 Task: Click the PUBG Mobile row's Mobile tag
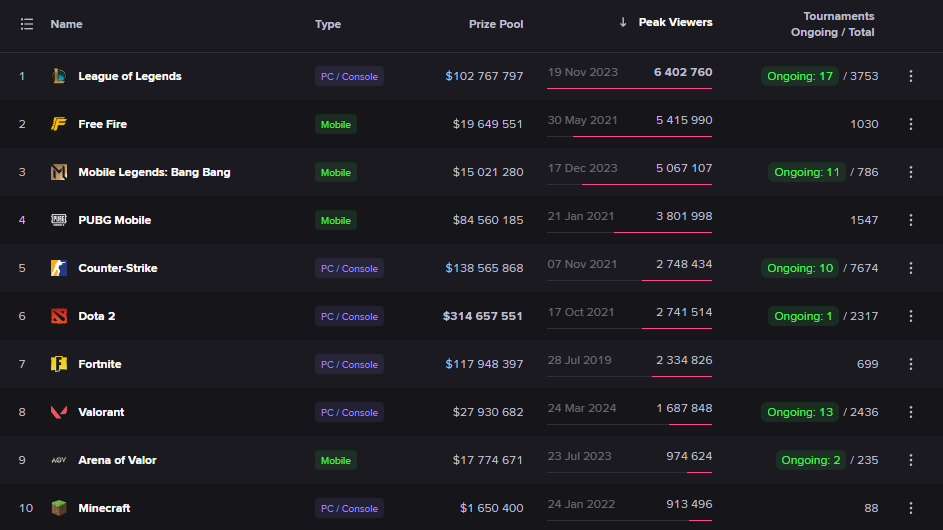336,220
